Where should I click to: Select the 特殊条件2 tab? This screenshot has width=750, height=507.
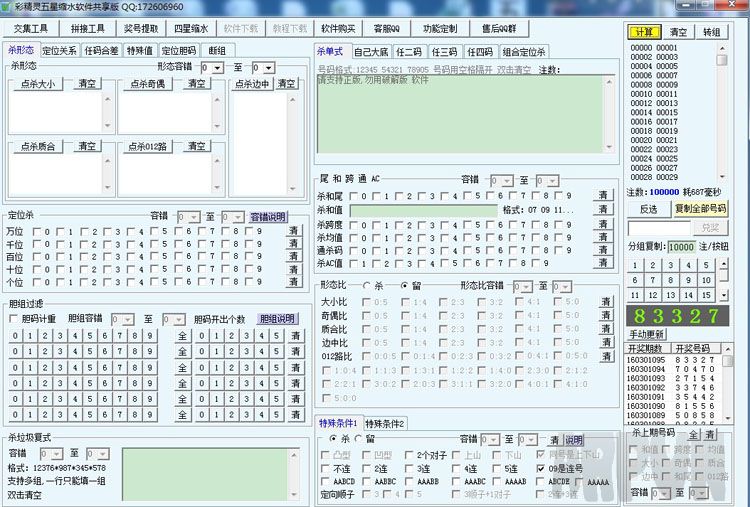pos(386,423)
